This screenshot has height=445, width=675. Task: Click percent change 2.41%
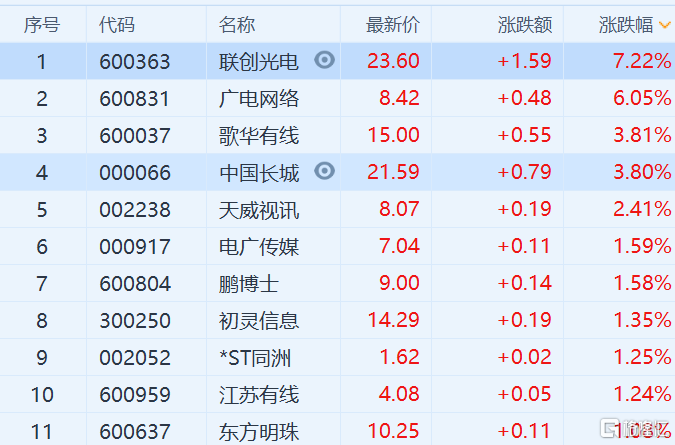pyautogui.click(x=642, y=209)
